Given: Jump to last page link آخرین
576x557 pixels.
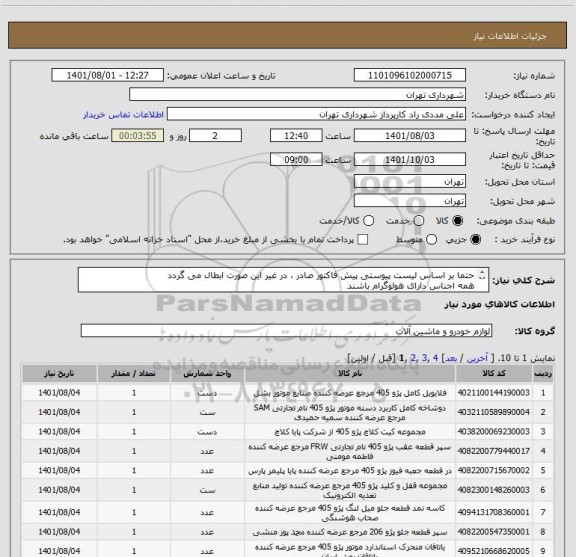Looking at the screenshot, I should pyautogui.click(x=477, y=358).
